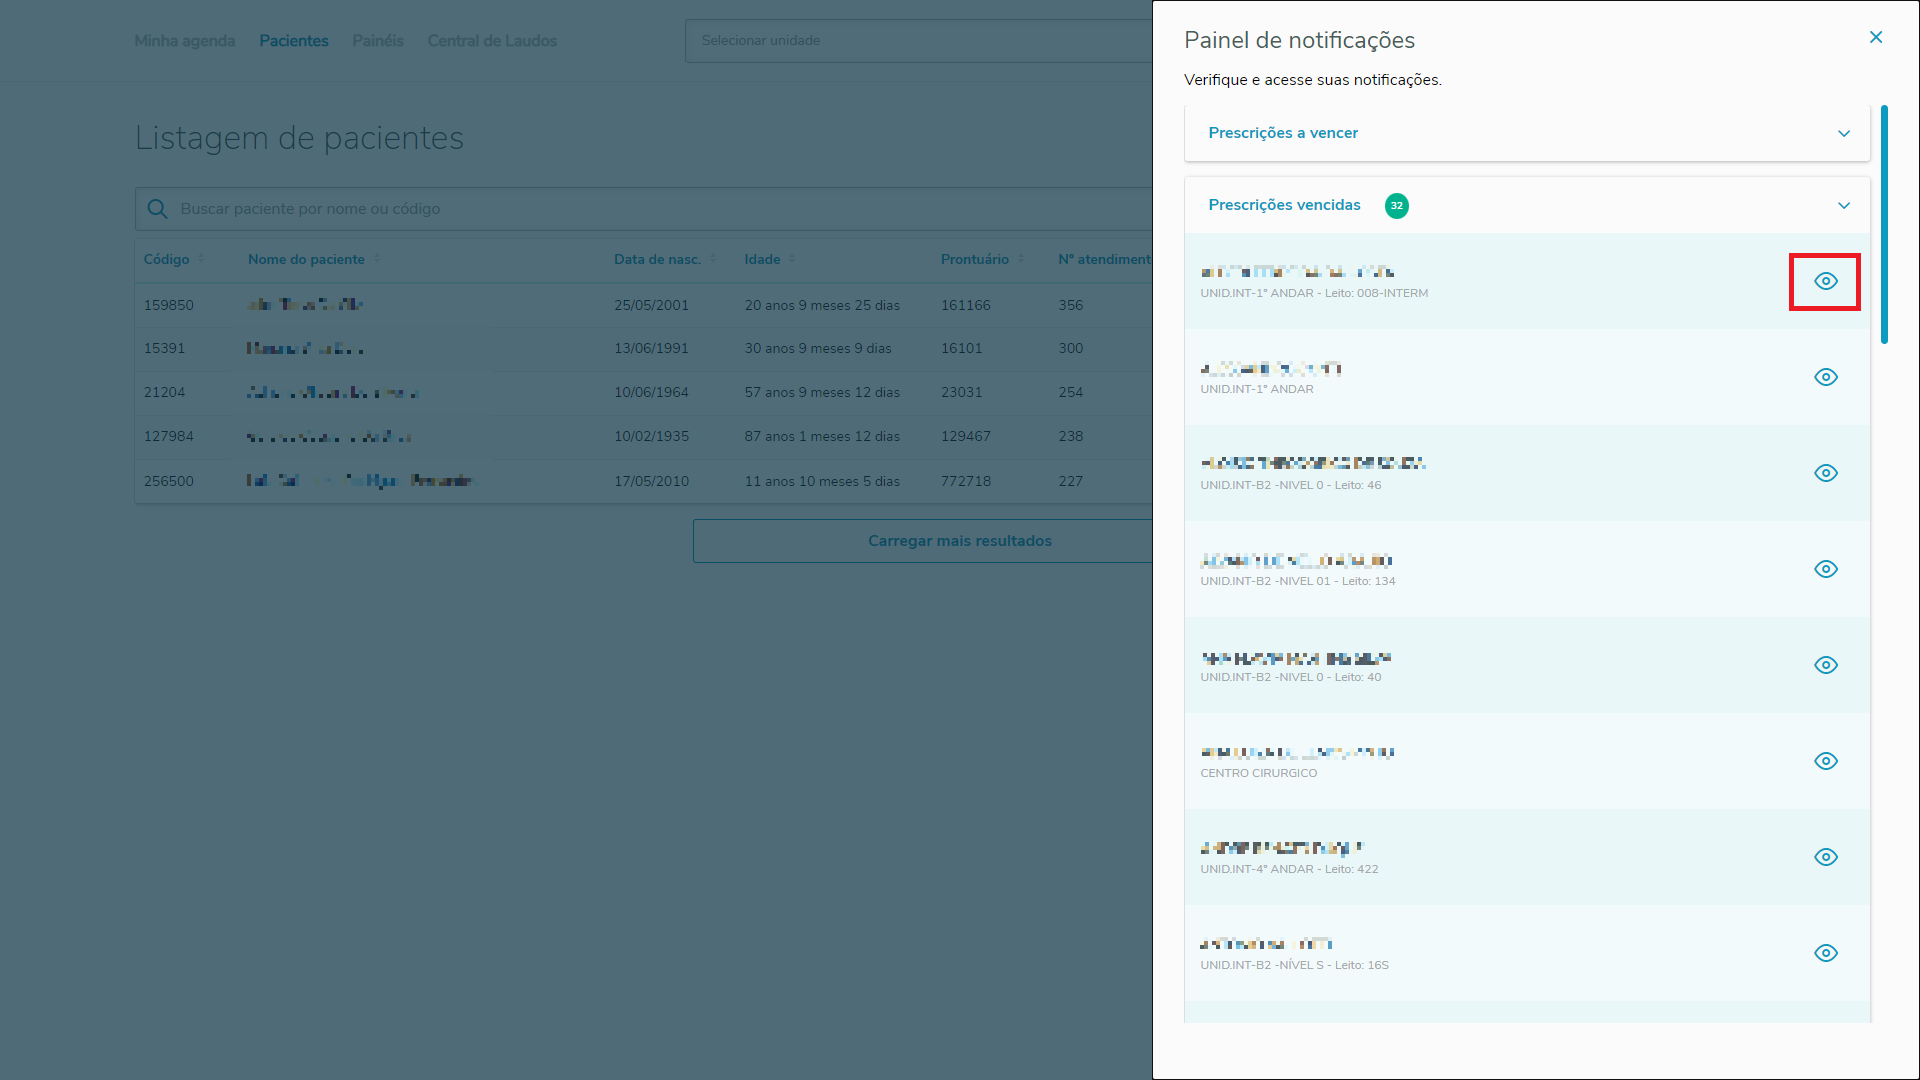View CENTRO CIRURGICO notification eye icon
The width and height of the screenshot is (1920, 1080).
click(1825, 761)
